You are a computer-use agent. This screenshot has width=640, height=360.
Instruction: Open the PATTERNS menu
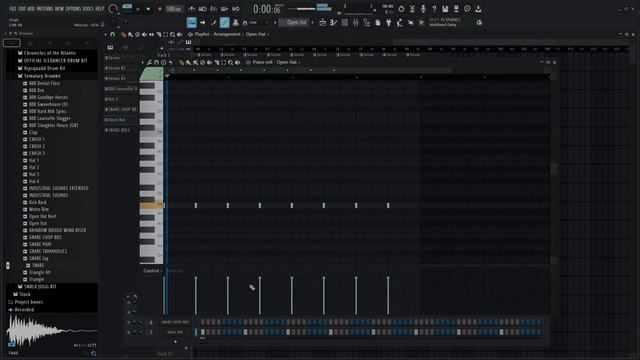tap(45, 9)
